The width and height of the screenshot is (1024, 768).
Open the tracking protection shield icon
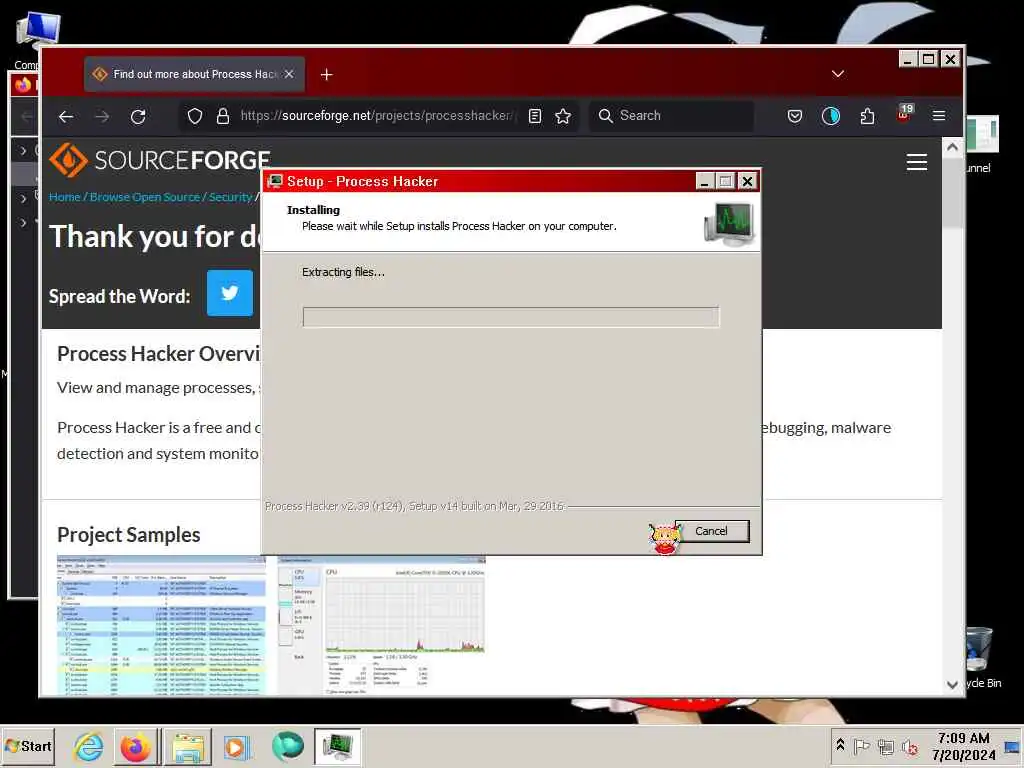[x=195, y=116]
